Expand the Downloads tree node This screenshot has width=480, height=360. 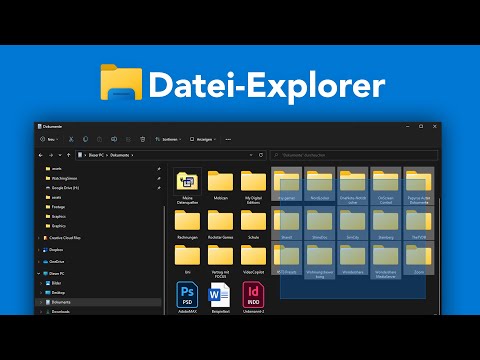[41, 312]
